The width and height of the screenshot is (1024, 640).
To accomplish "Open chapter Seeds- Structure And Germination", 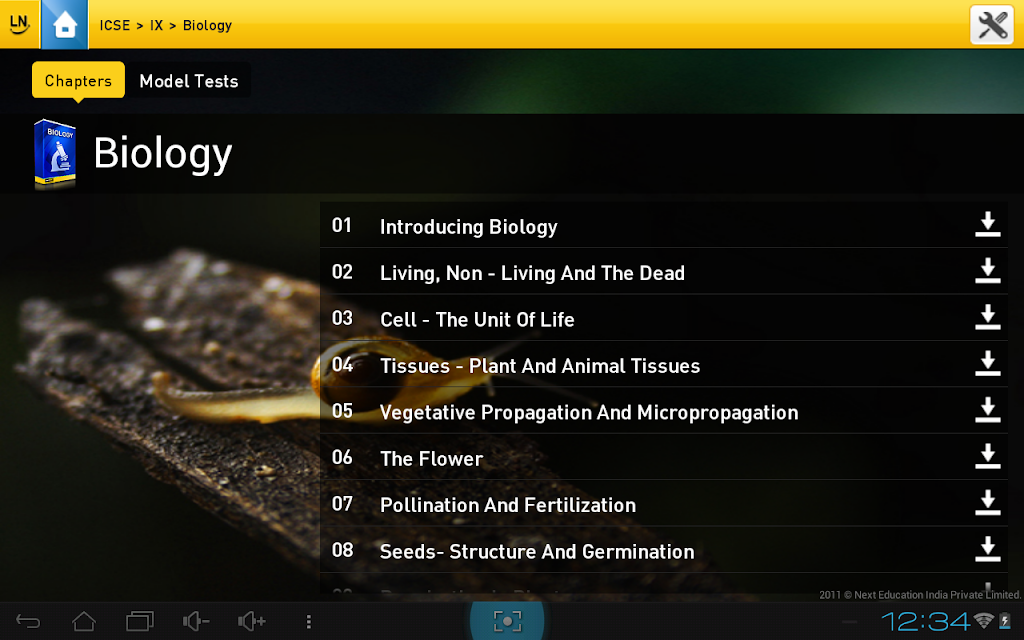I will coord(664,550).
